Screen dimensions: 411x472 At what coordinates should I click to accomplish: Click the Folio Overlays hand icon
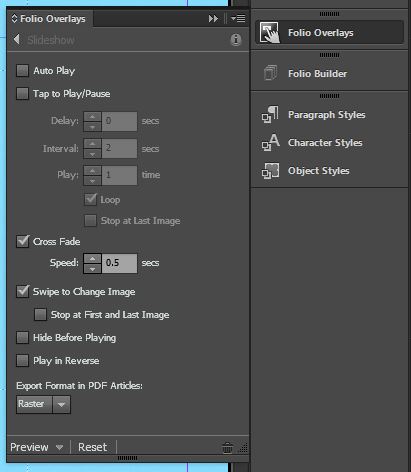point(269,32)
